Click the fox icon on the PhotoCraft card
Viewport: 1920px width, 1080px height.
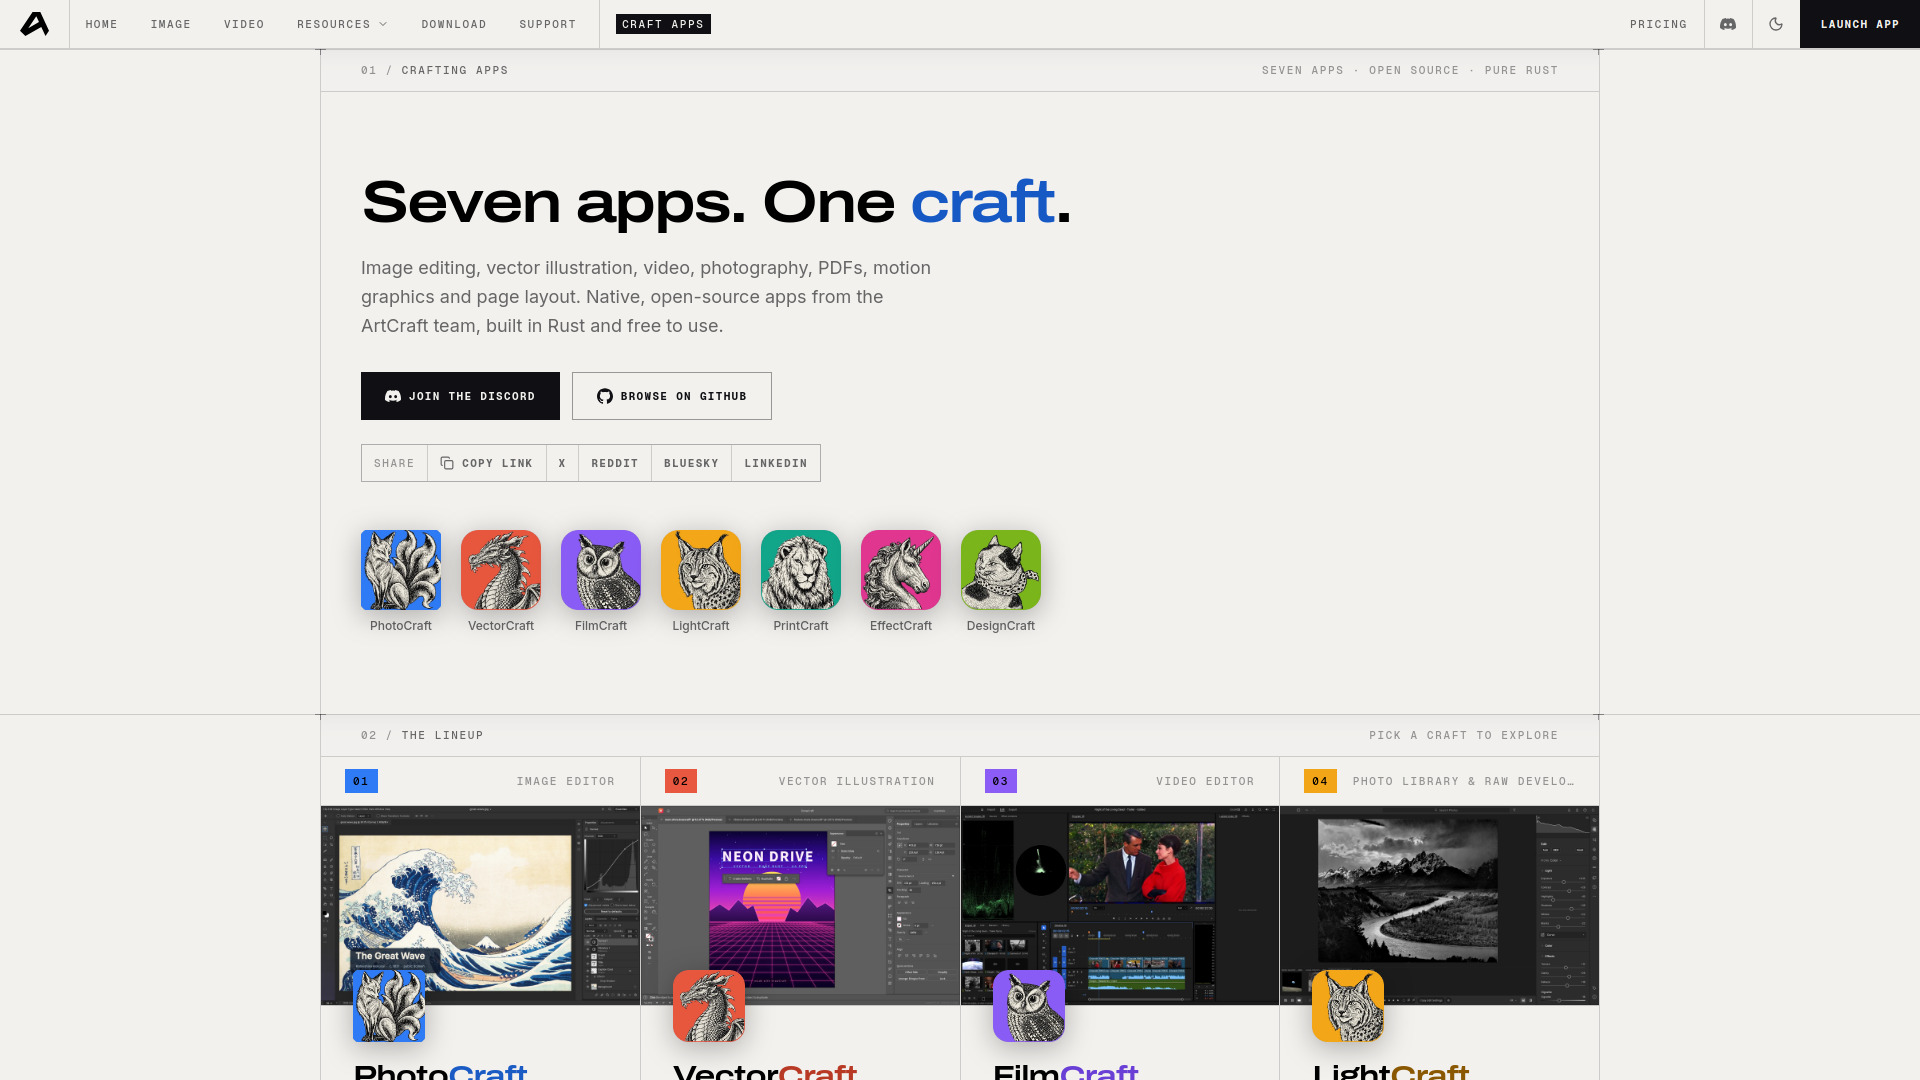389,1006
